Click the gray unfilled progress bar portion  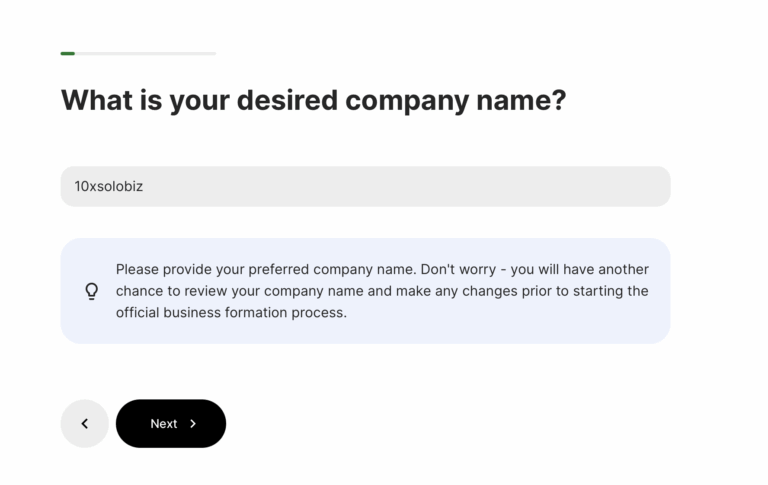[145, 53]
